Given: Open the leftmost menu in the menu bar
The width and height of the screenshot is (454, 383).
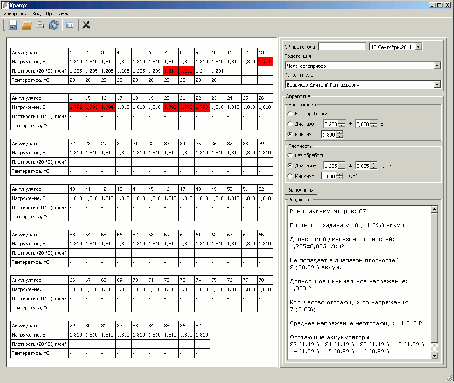Looking at the screenshot, I should tap(15, 14).
